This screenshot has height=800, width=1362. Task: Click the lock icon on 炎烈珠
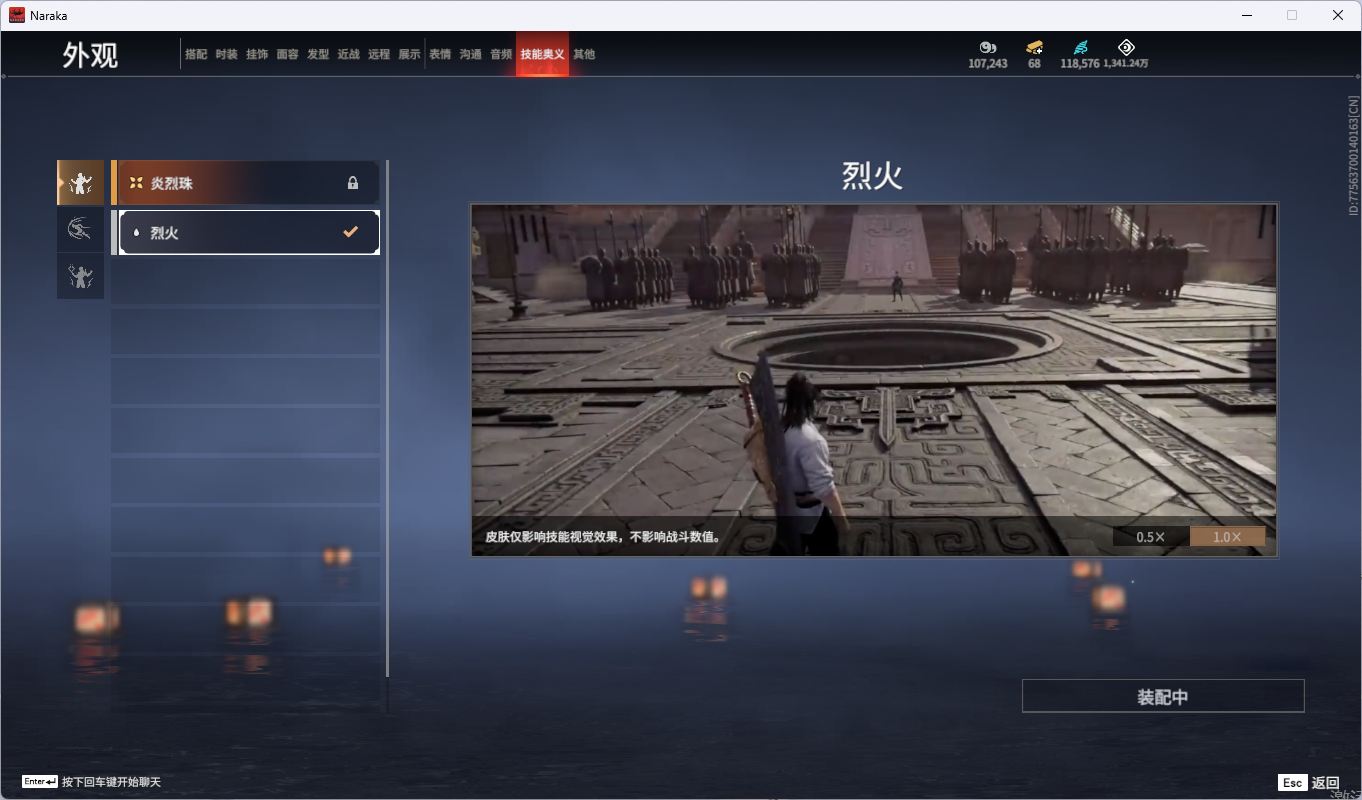(x=352, y=183)
